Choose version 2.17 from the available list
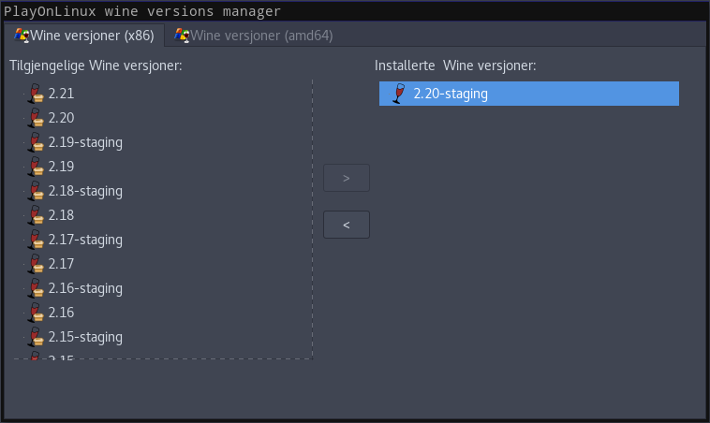710x423 pixels. (x=61, y=264)
